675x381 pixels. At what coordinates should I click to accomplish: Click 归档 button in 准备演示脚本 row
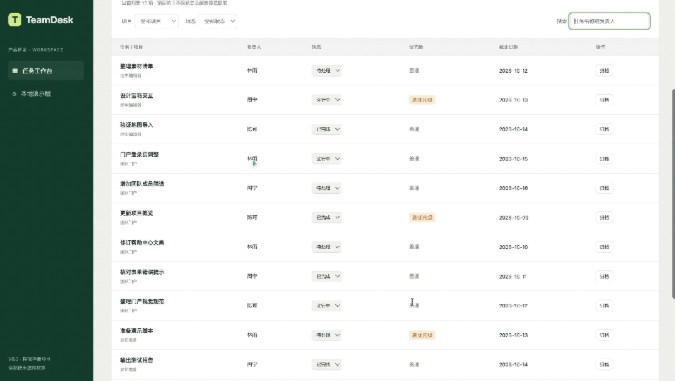(x=604, y=335)
